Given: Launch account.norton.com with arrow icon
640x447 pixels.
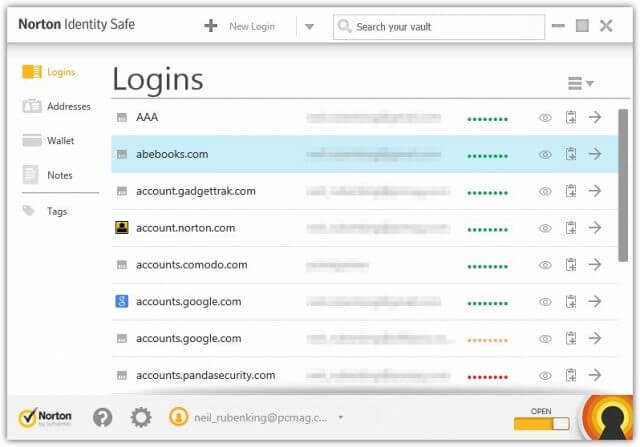Looking at the screenshot, I should pyautogui.click(x=595, y=227).
